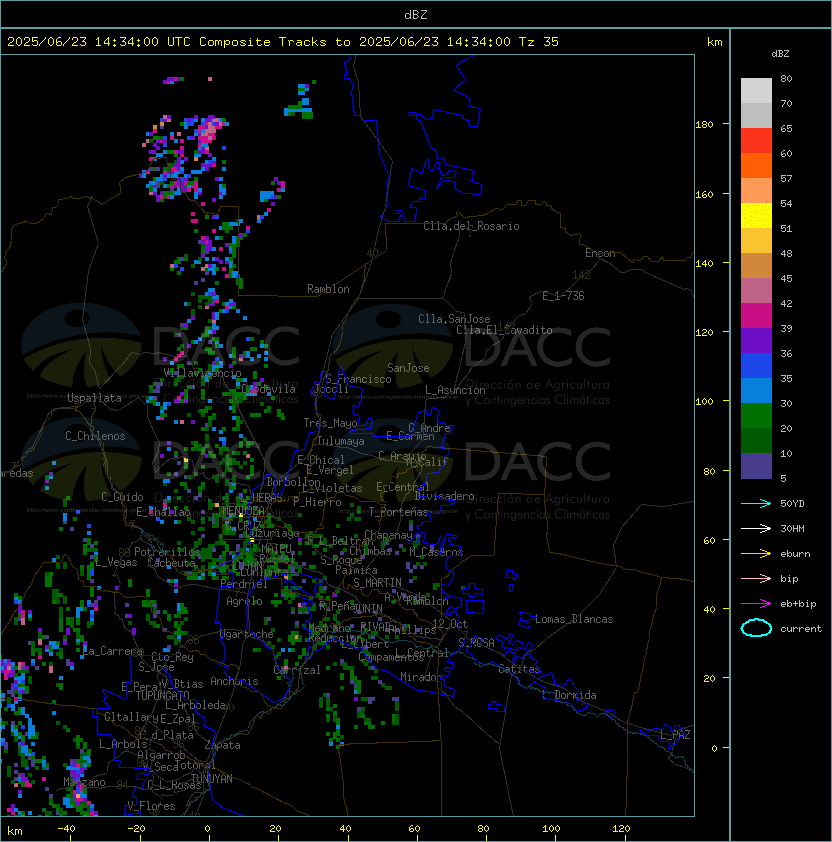Click the 'Tz 35' value in header
Image resolution: width=832 pixels, height=842 pixels.
coord(539,42)
